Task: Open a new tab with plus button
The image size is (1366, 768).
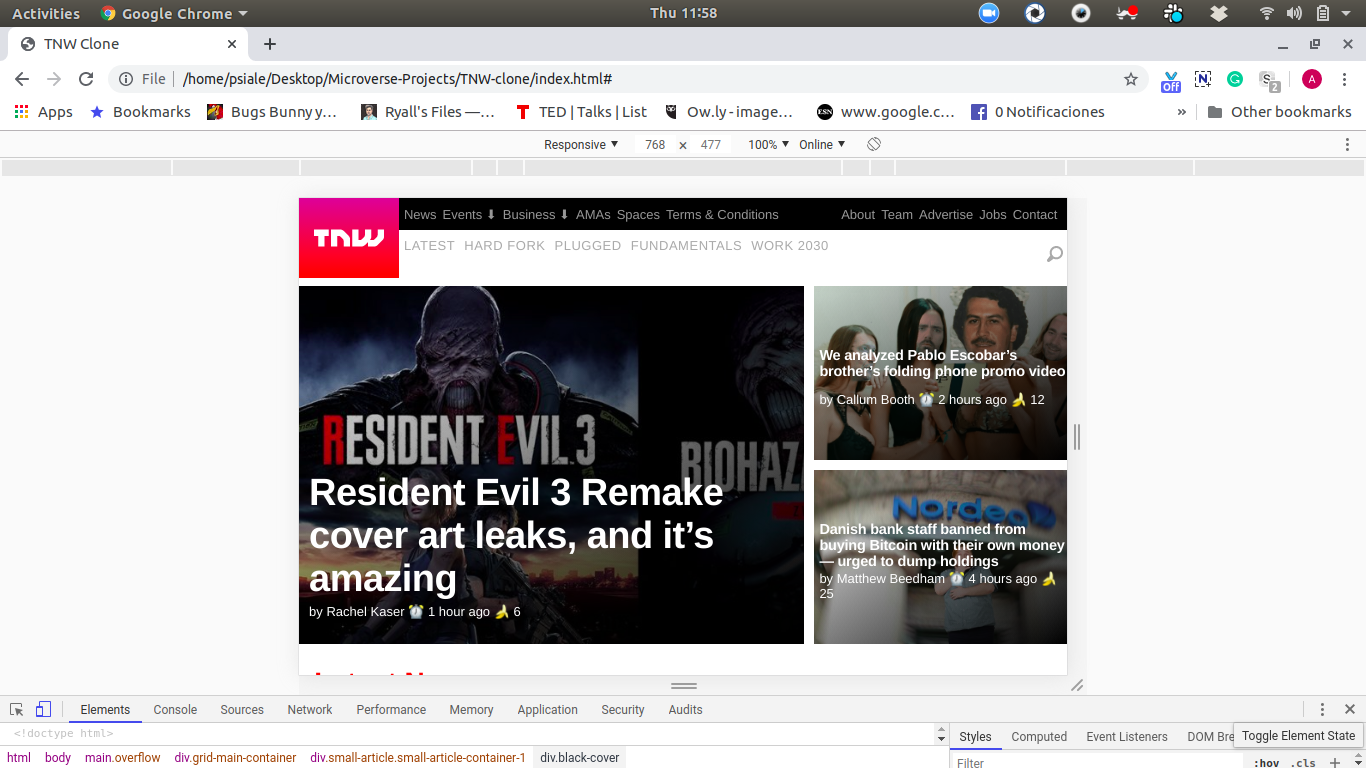Action: (x=270, y=44)
